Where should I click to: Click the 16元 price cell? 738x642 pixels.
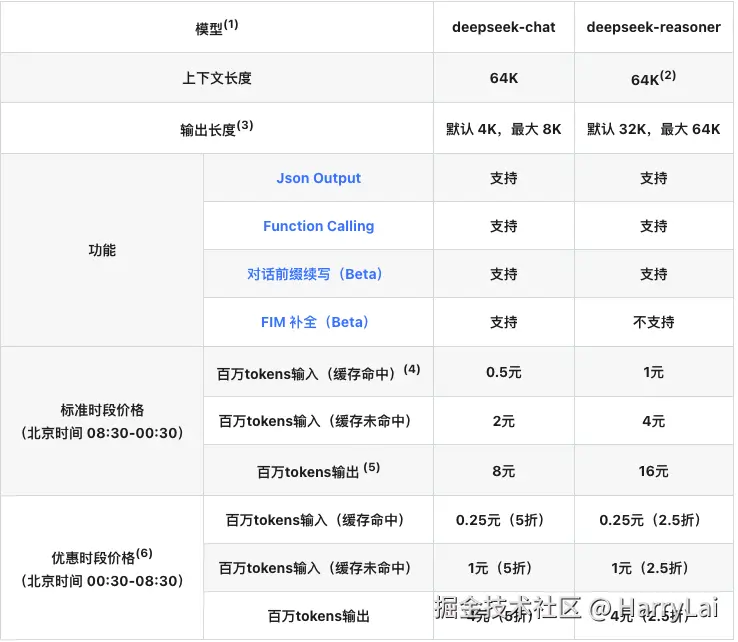click(x=653, y=471)
